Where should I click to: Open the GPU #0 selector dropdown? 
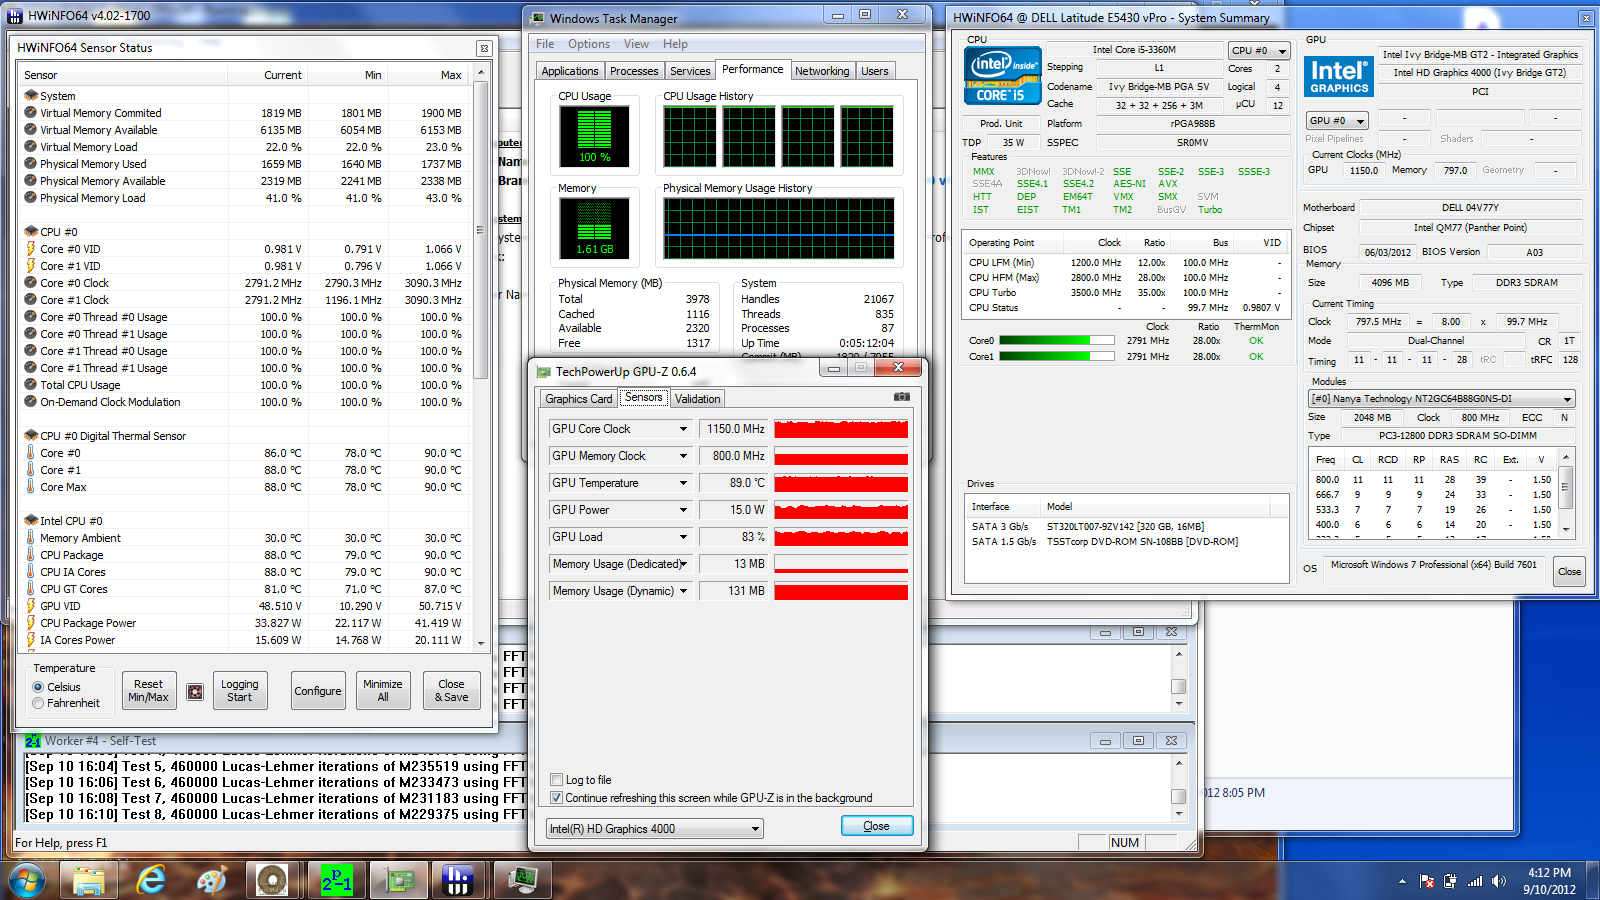1337,121
